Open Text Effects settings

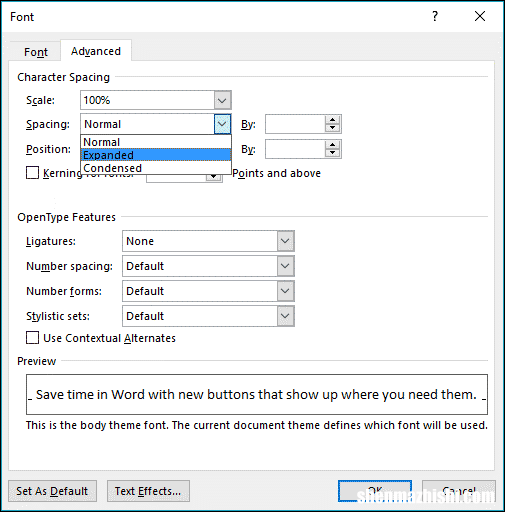[148, 491]
